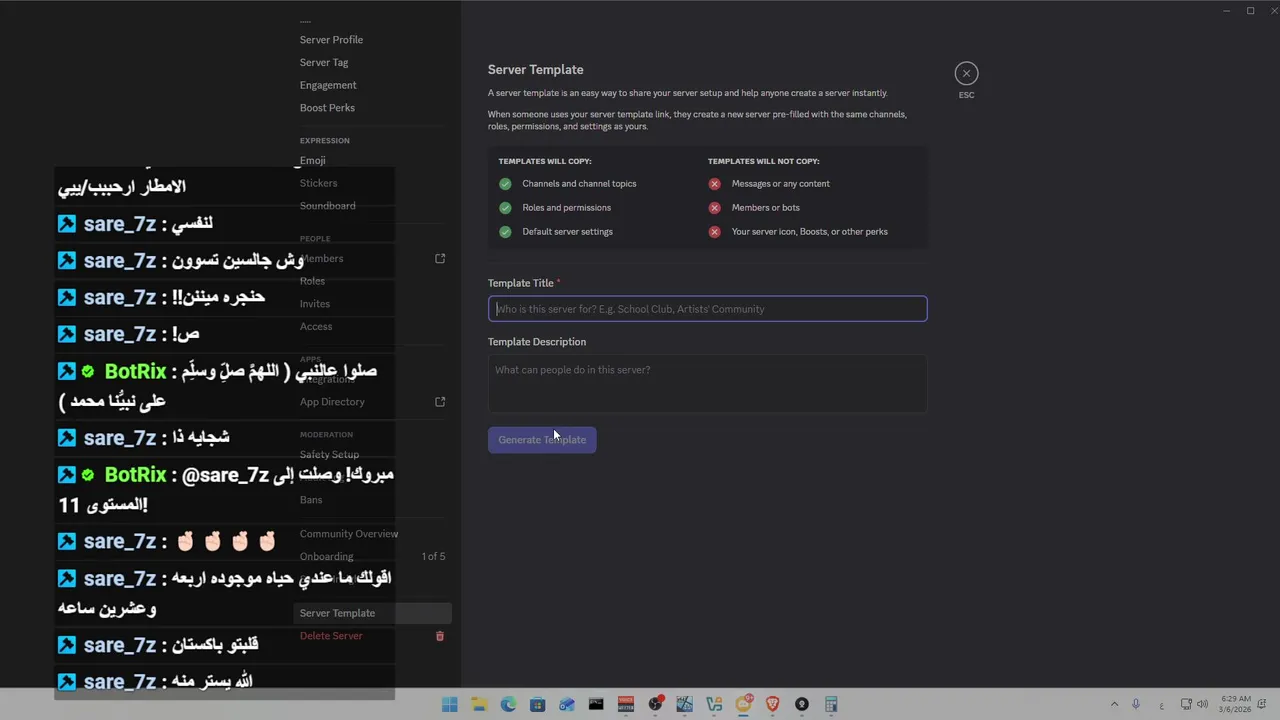Go to Engagement settings
The image size is (1280, 720).
tap(328, 85)
